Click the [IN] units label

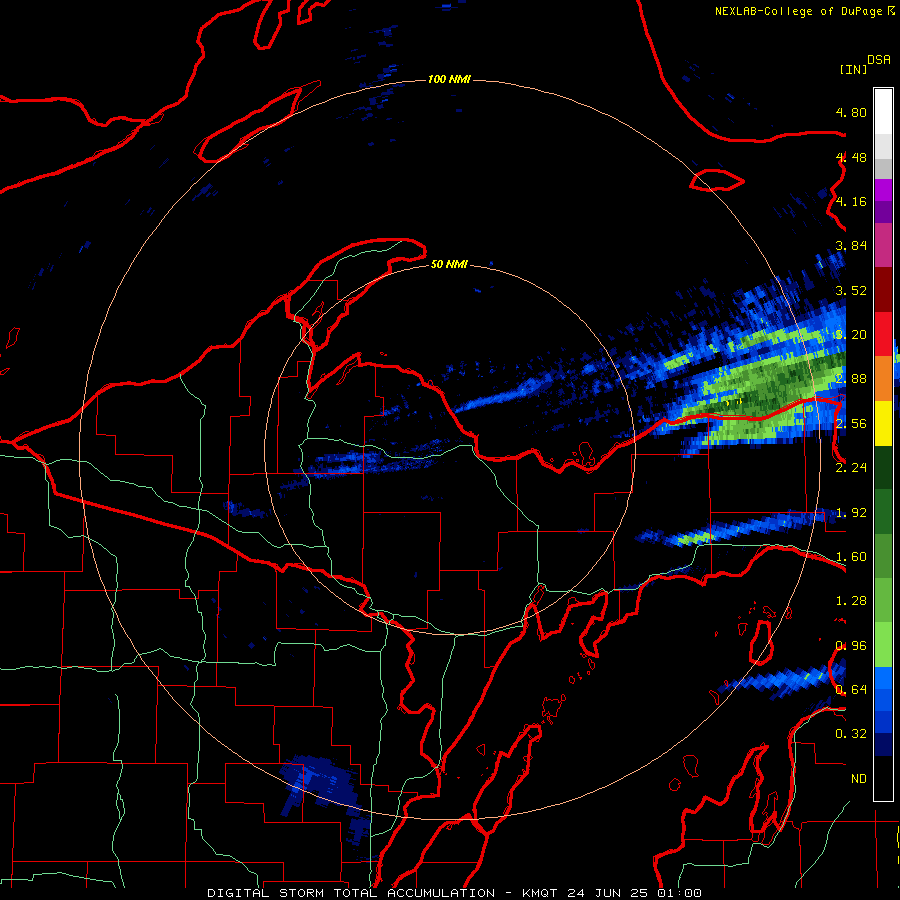pyautogui.click(x=854, y=69)
